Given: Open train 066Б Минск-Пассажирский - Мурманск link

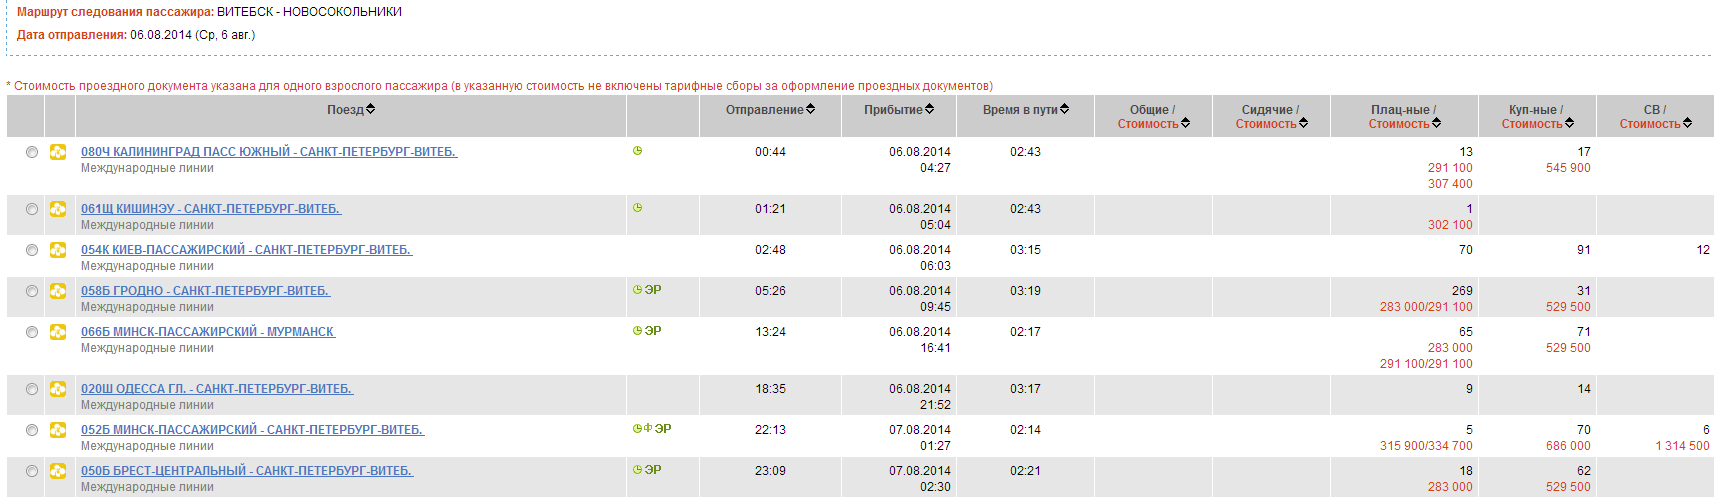Looking at the screenshot, I should 208,332.
